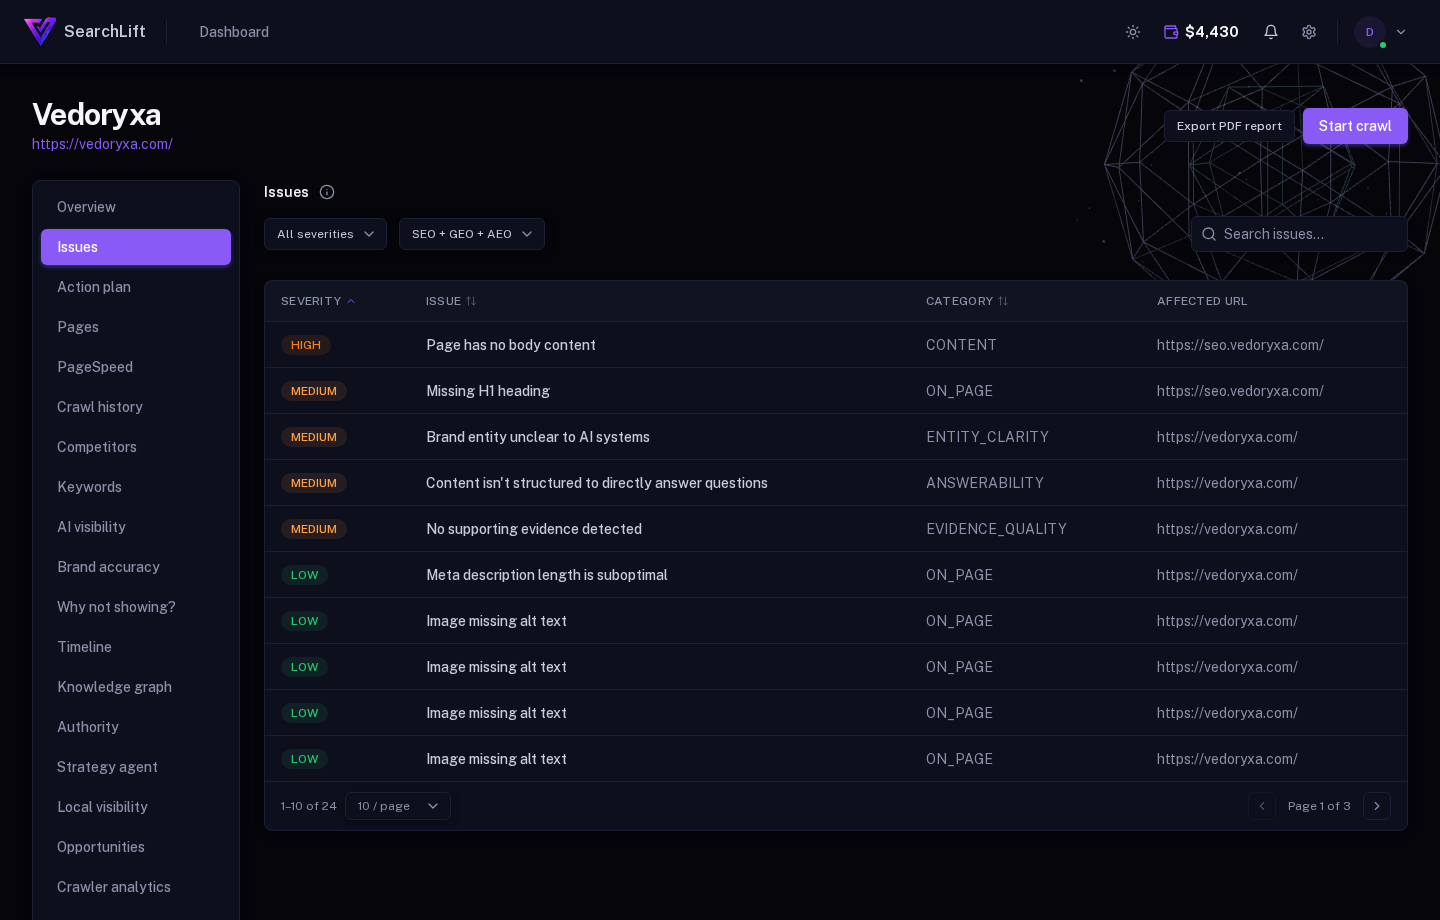Click the Start crawl button

tap(1355, 126)
